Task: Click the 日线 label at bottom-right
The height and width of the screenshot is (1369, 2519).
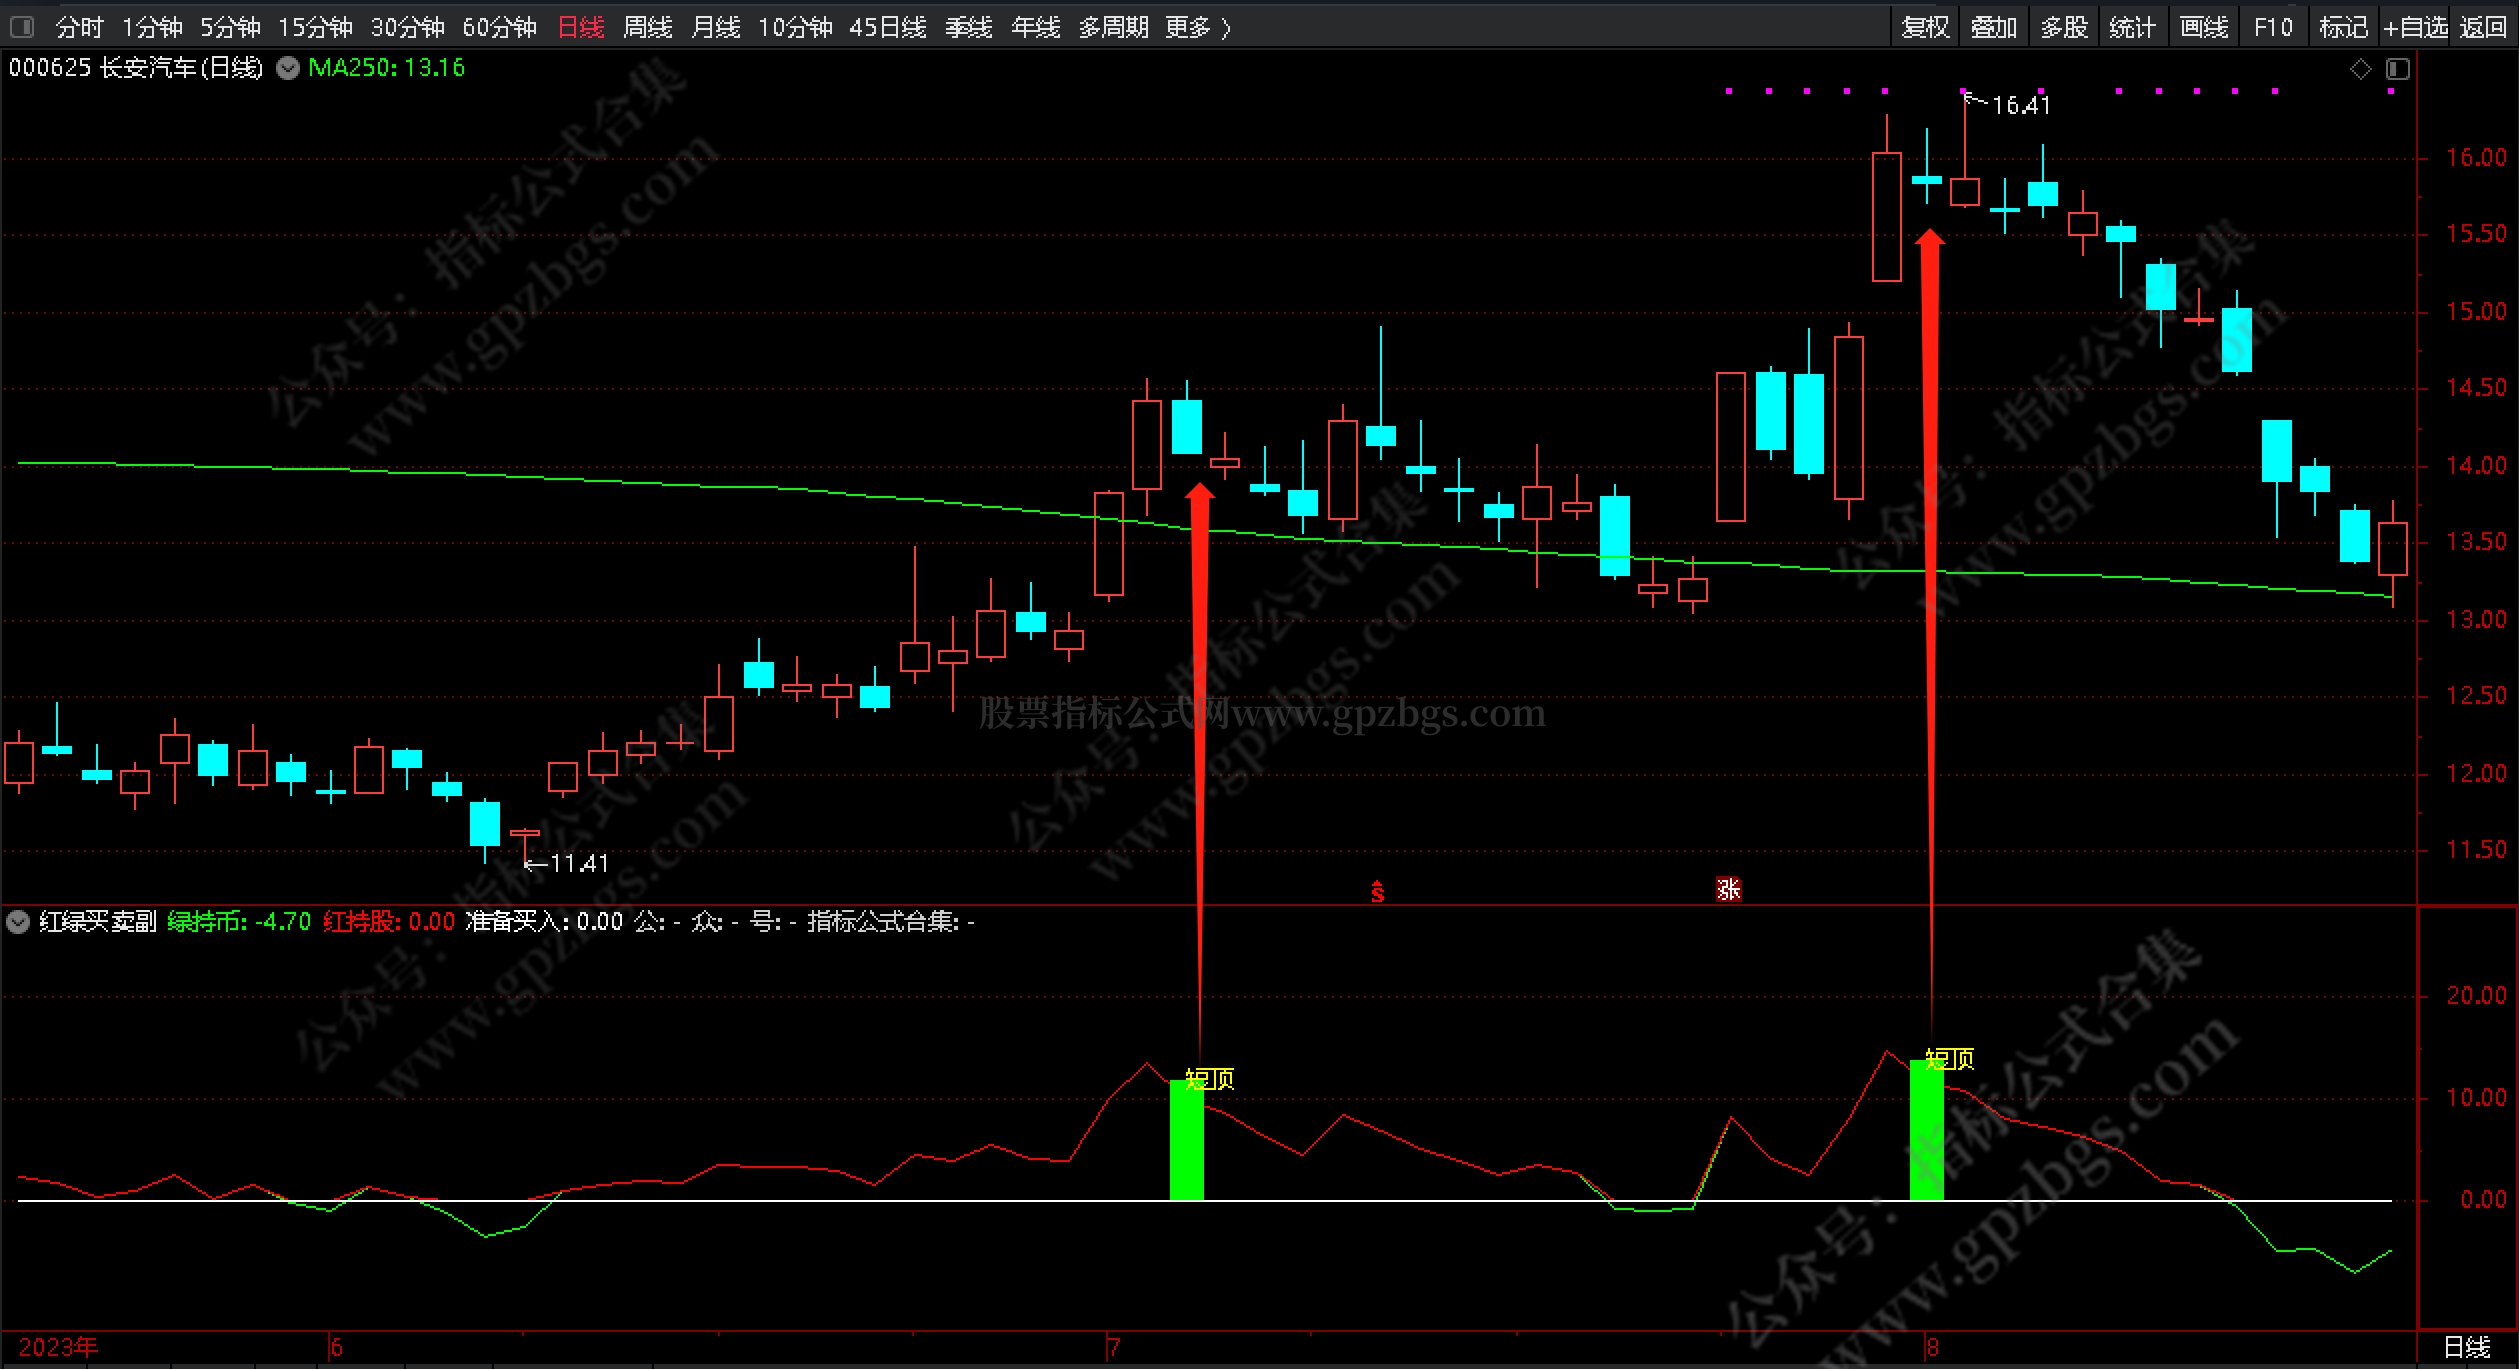Action: pos(2467,1348)
